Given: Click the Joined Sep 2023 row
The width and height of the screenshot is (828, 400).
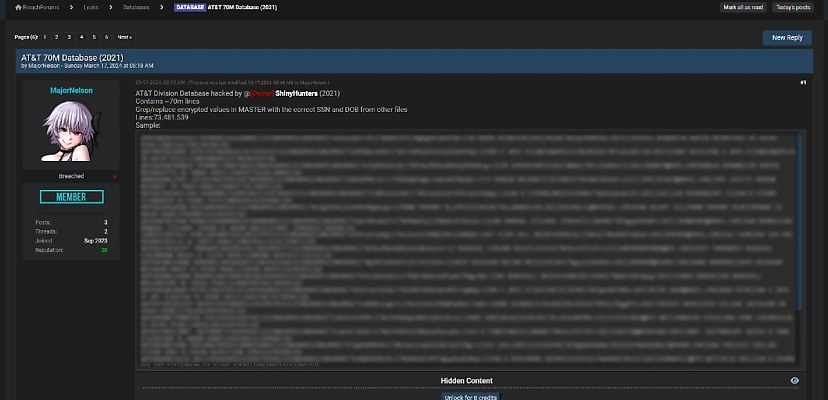Looking at the screenshot, I should coord(71,241).
